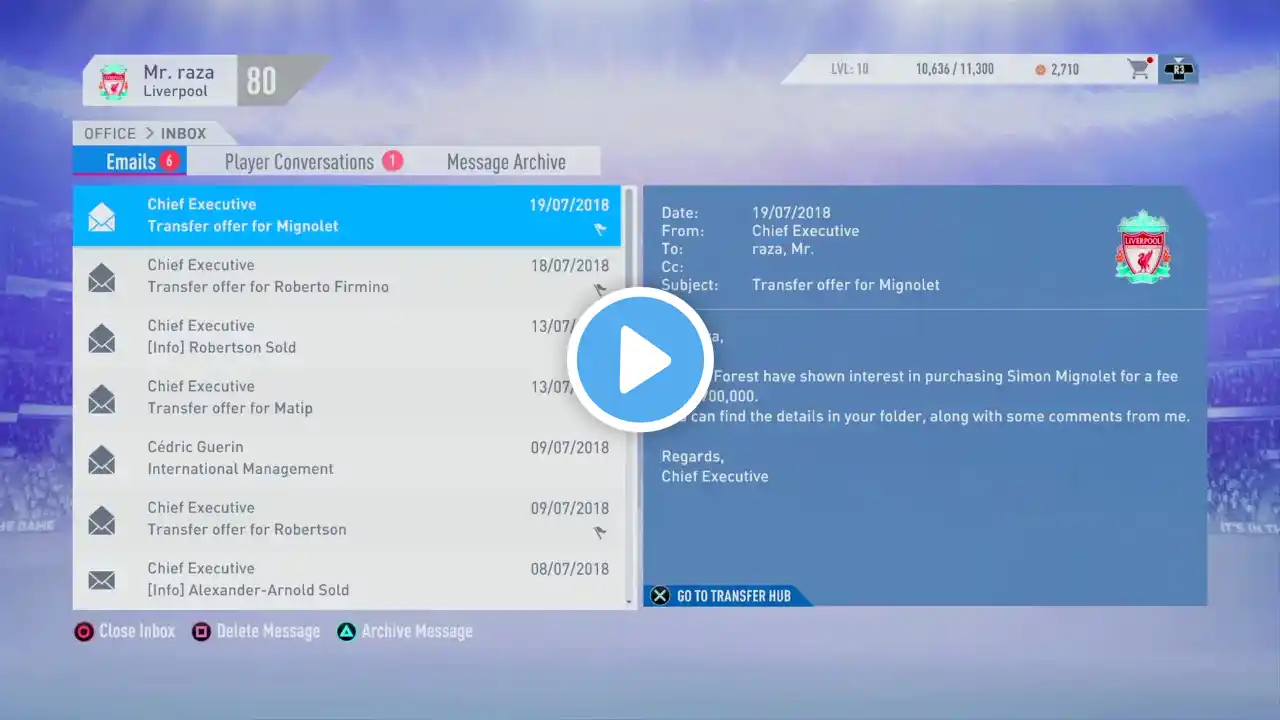Click 'Regards,' in the email body
Image resolution: width=1280 pixels, height=720 pixels.
pyautogui.click(x=693, y=457)
